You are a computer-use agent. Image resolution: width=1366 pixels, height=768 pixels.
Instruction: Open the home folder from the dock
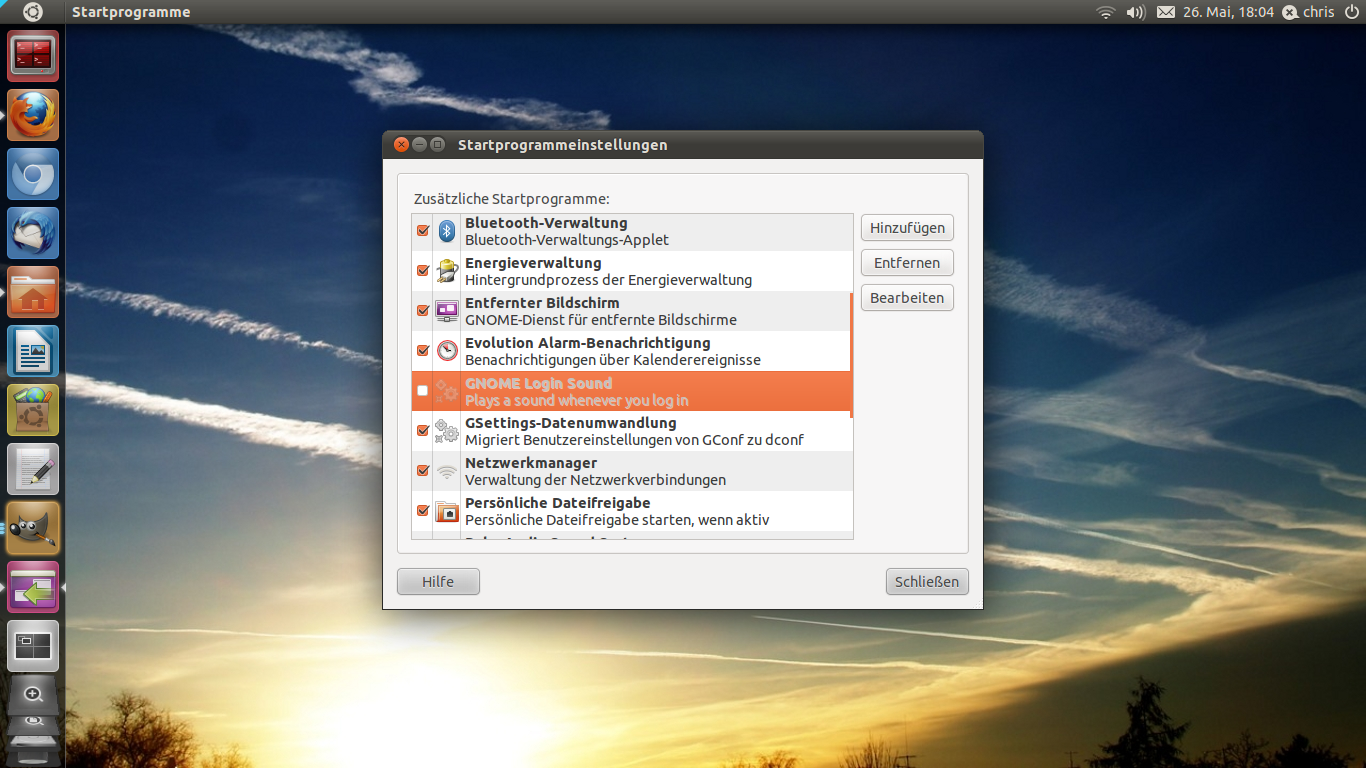pos(31,291)
